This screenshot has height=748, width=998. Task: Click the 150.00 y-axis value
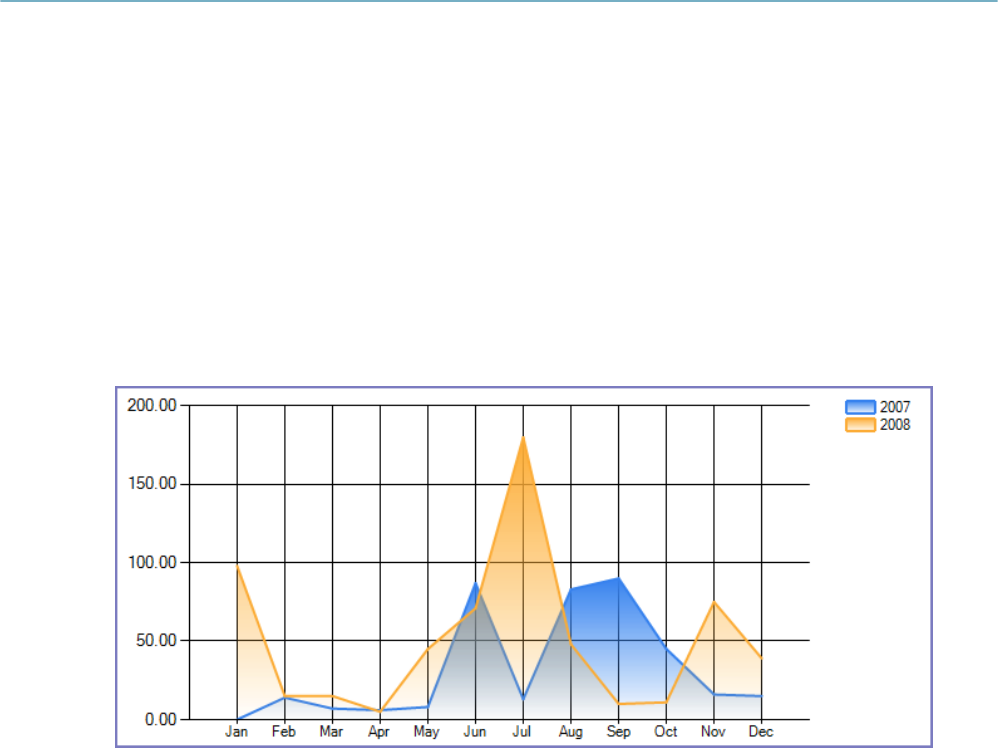[151, 484]
